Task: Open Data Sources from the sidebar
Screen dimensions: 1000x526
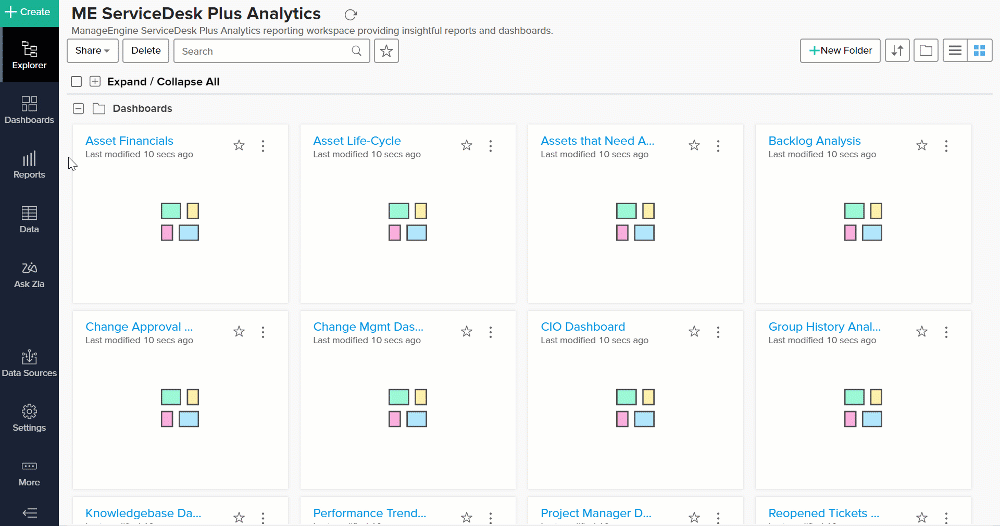Action: 29,363
